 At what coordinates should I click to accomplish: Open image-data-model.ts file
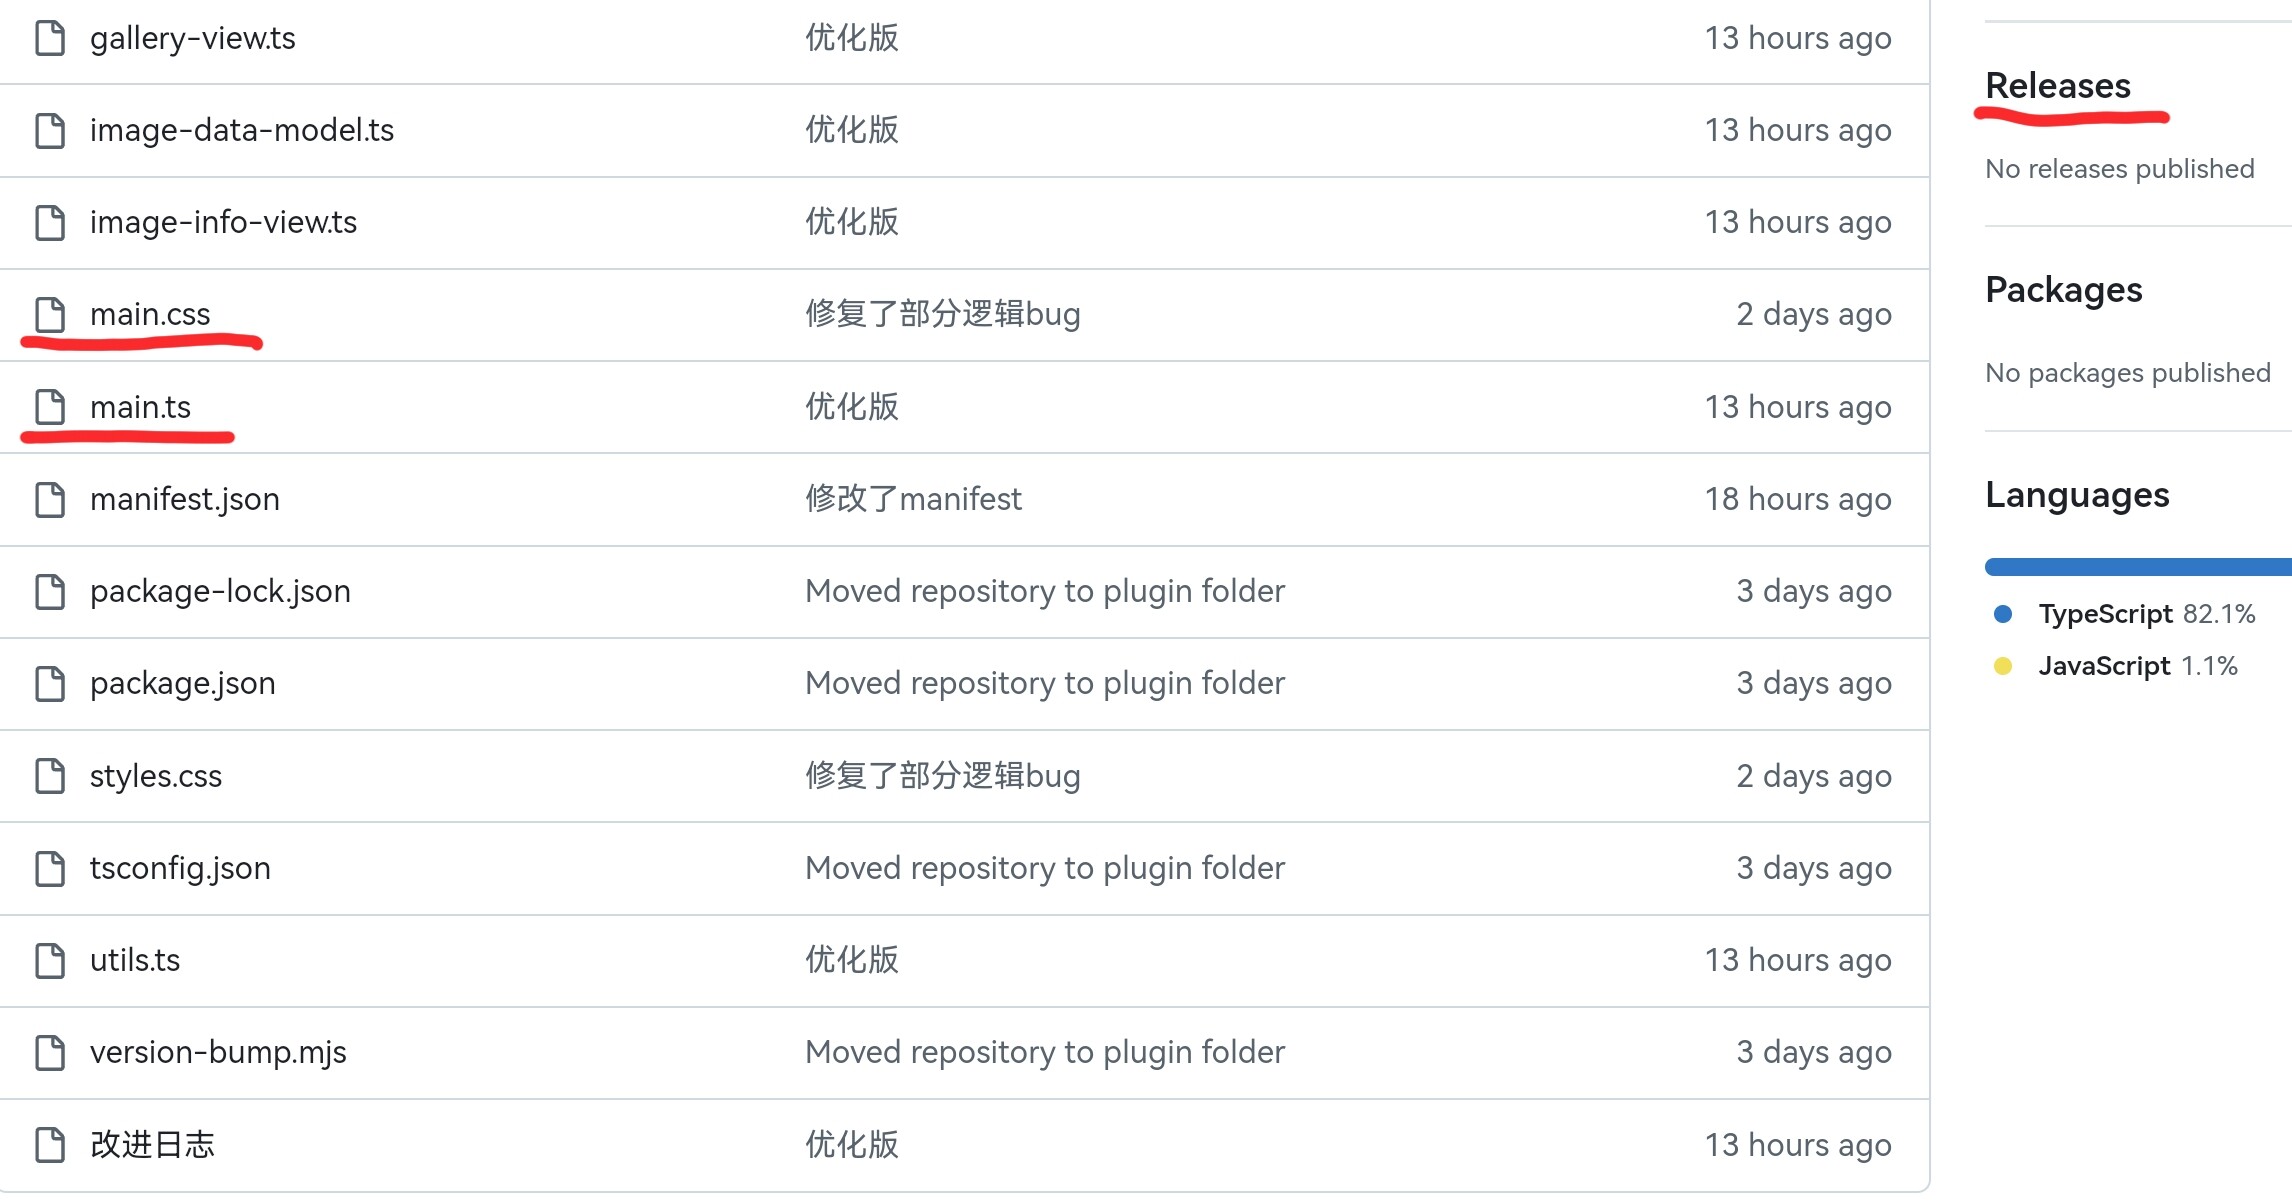coord(242,130)
